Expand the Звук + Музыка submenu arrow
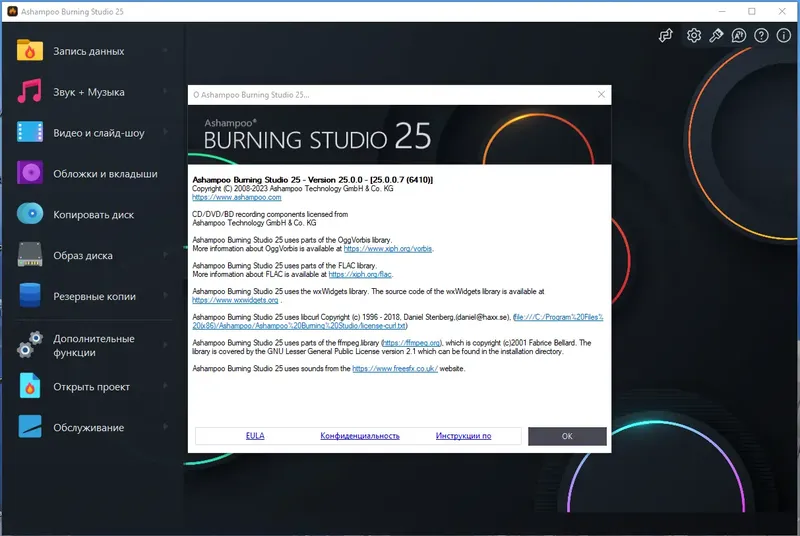The height and width of the screenshot is (536, 800). [x=165, y=91]
